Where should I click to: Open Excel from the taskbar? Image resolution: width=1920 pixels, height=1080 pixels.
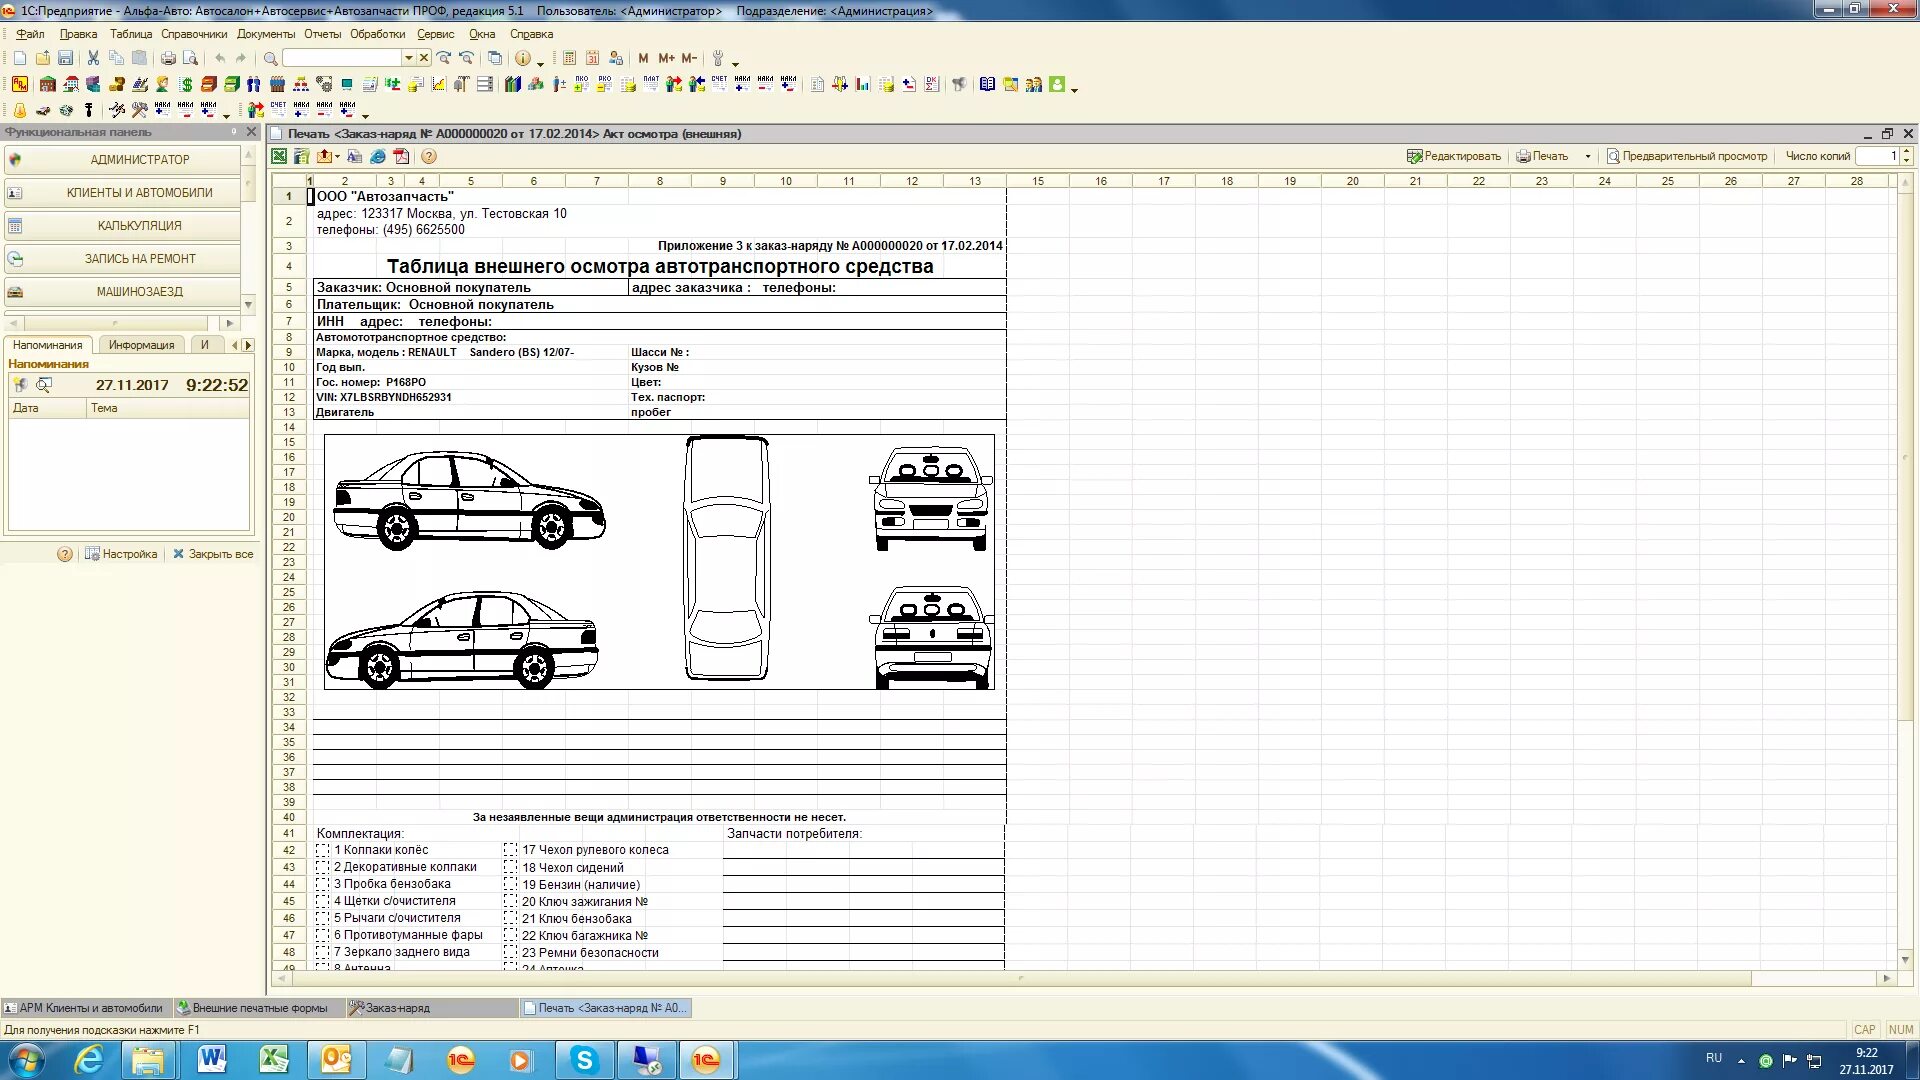pyautogui.click(x=274, y=1060)
